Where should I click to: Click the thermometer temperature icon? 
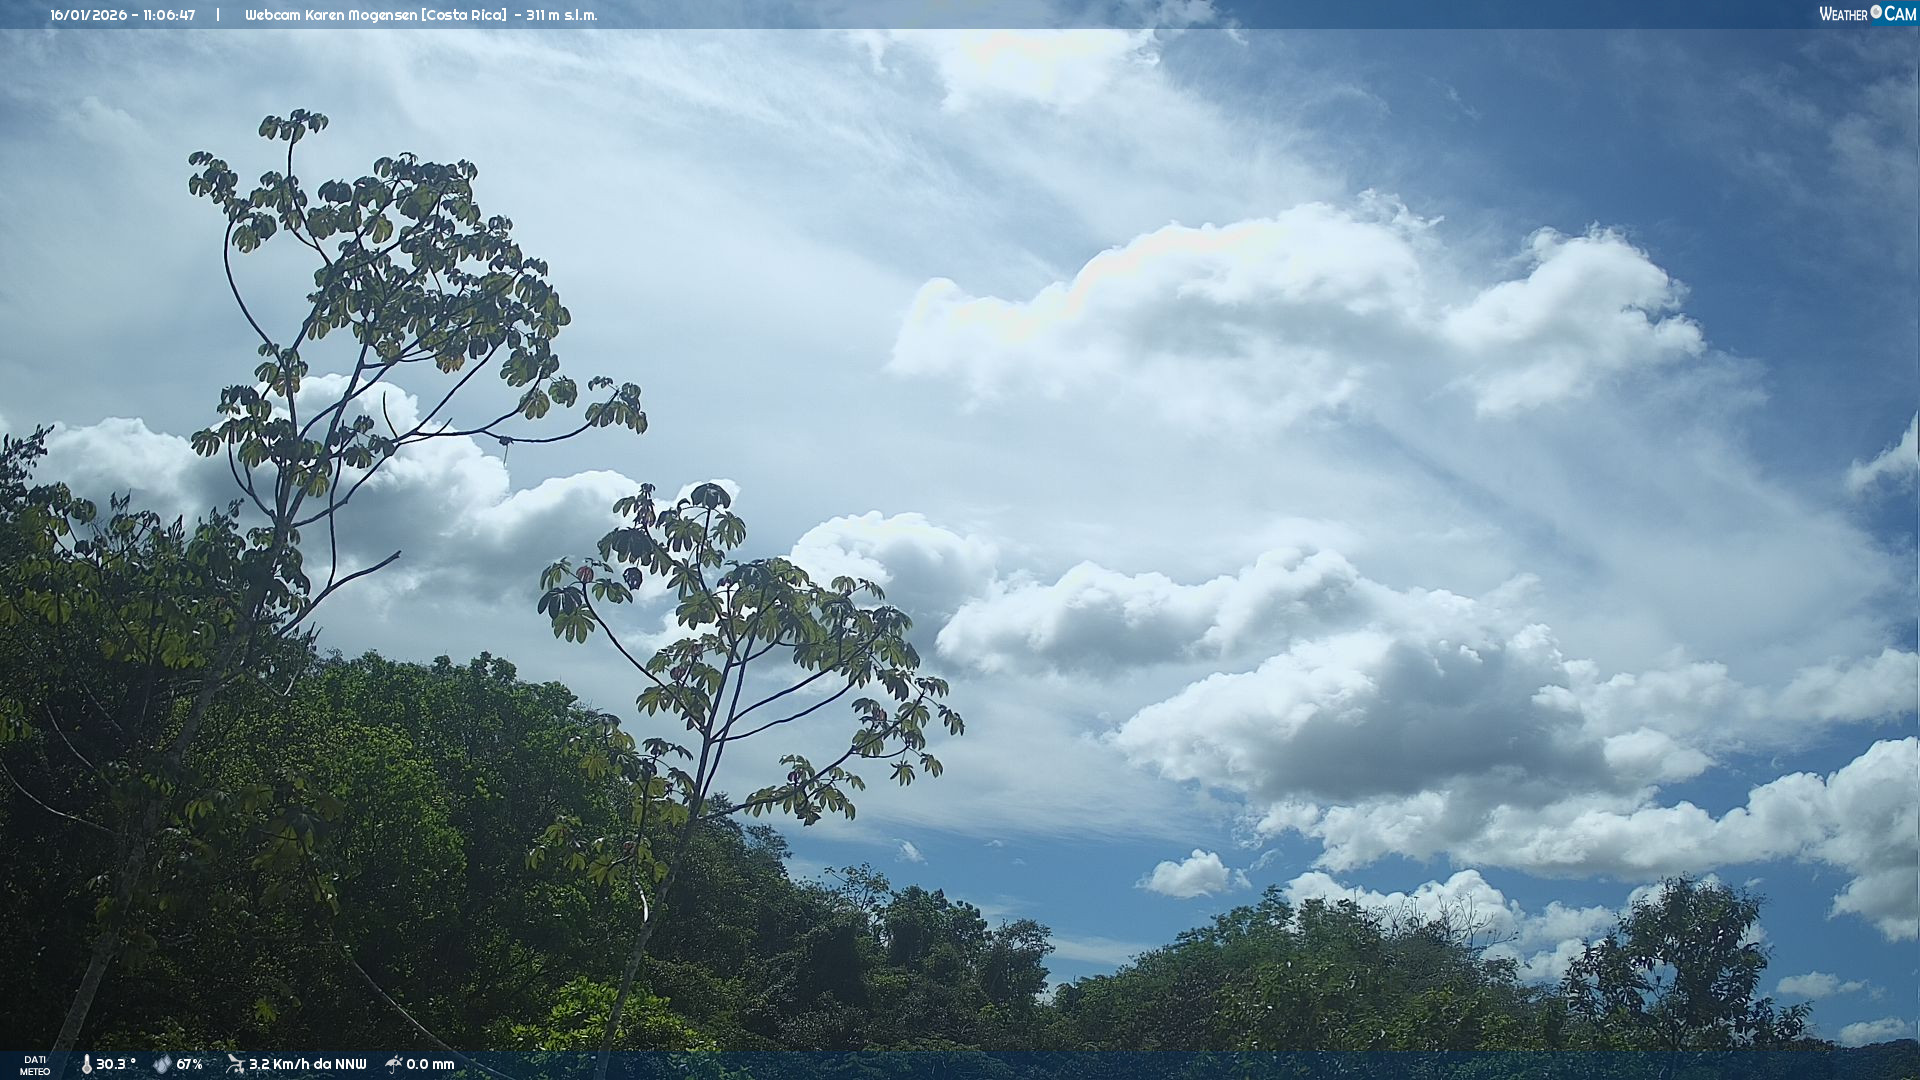click(86, 1064)
